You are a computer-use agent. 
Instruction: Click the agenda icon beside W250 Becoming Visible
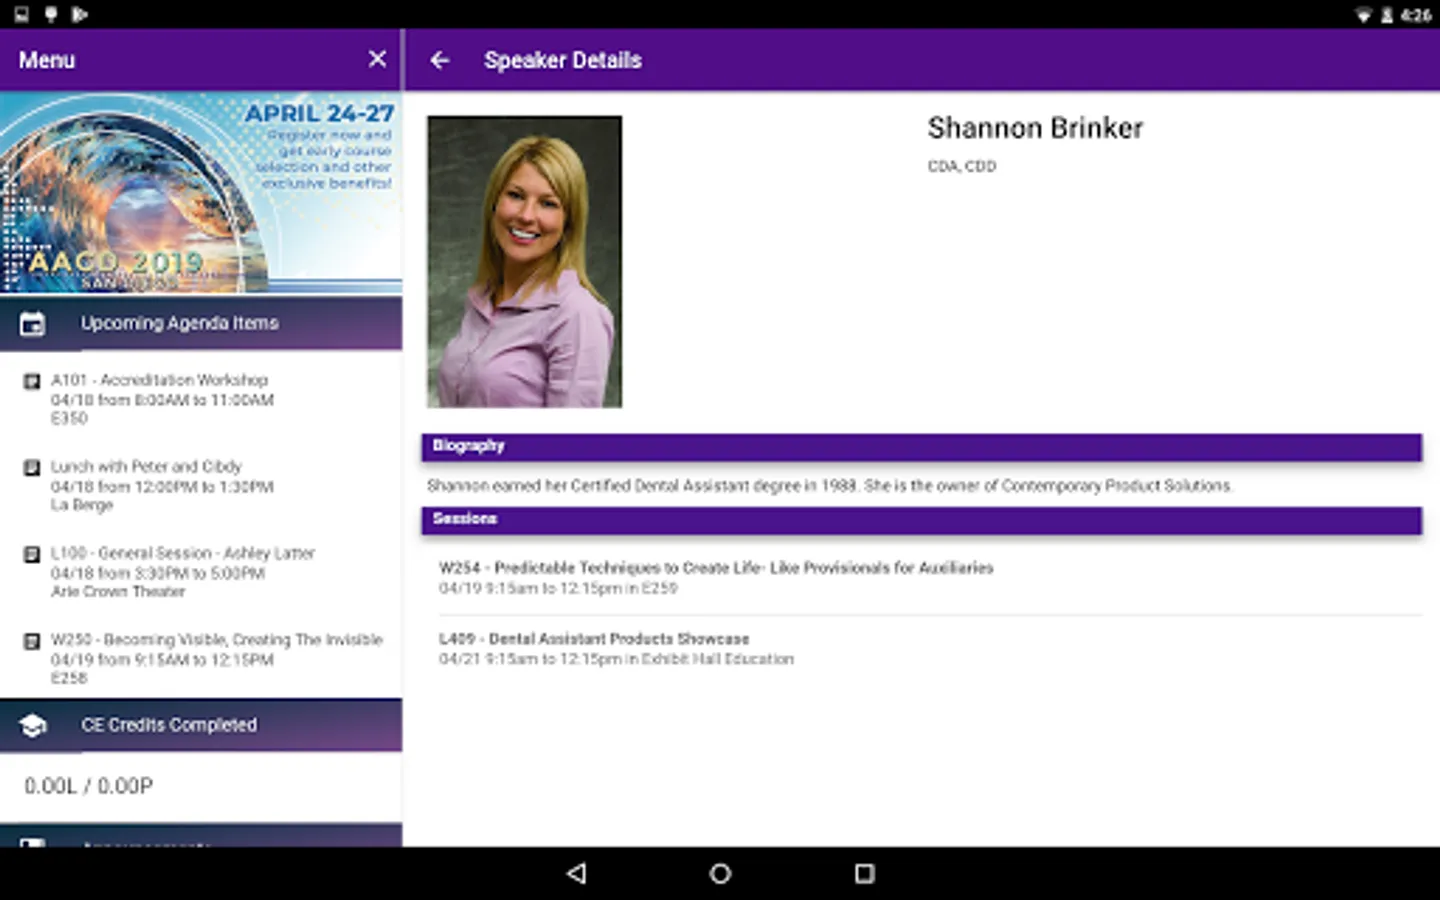point(32,640)
